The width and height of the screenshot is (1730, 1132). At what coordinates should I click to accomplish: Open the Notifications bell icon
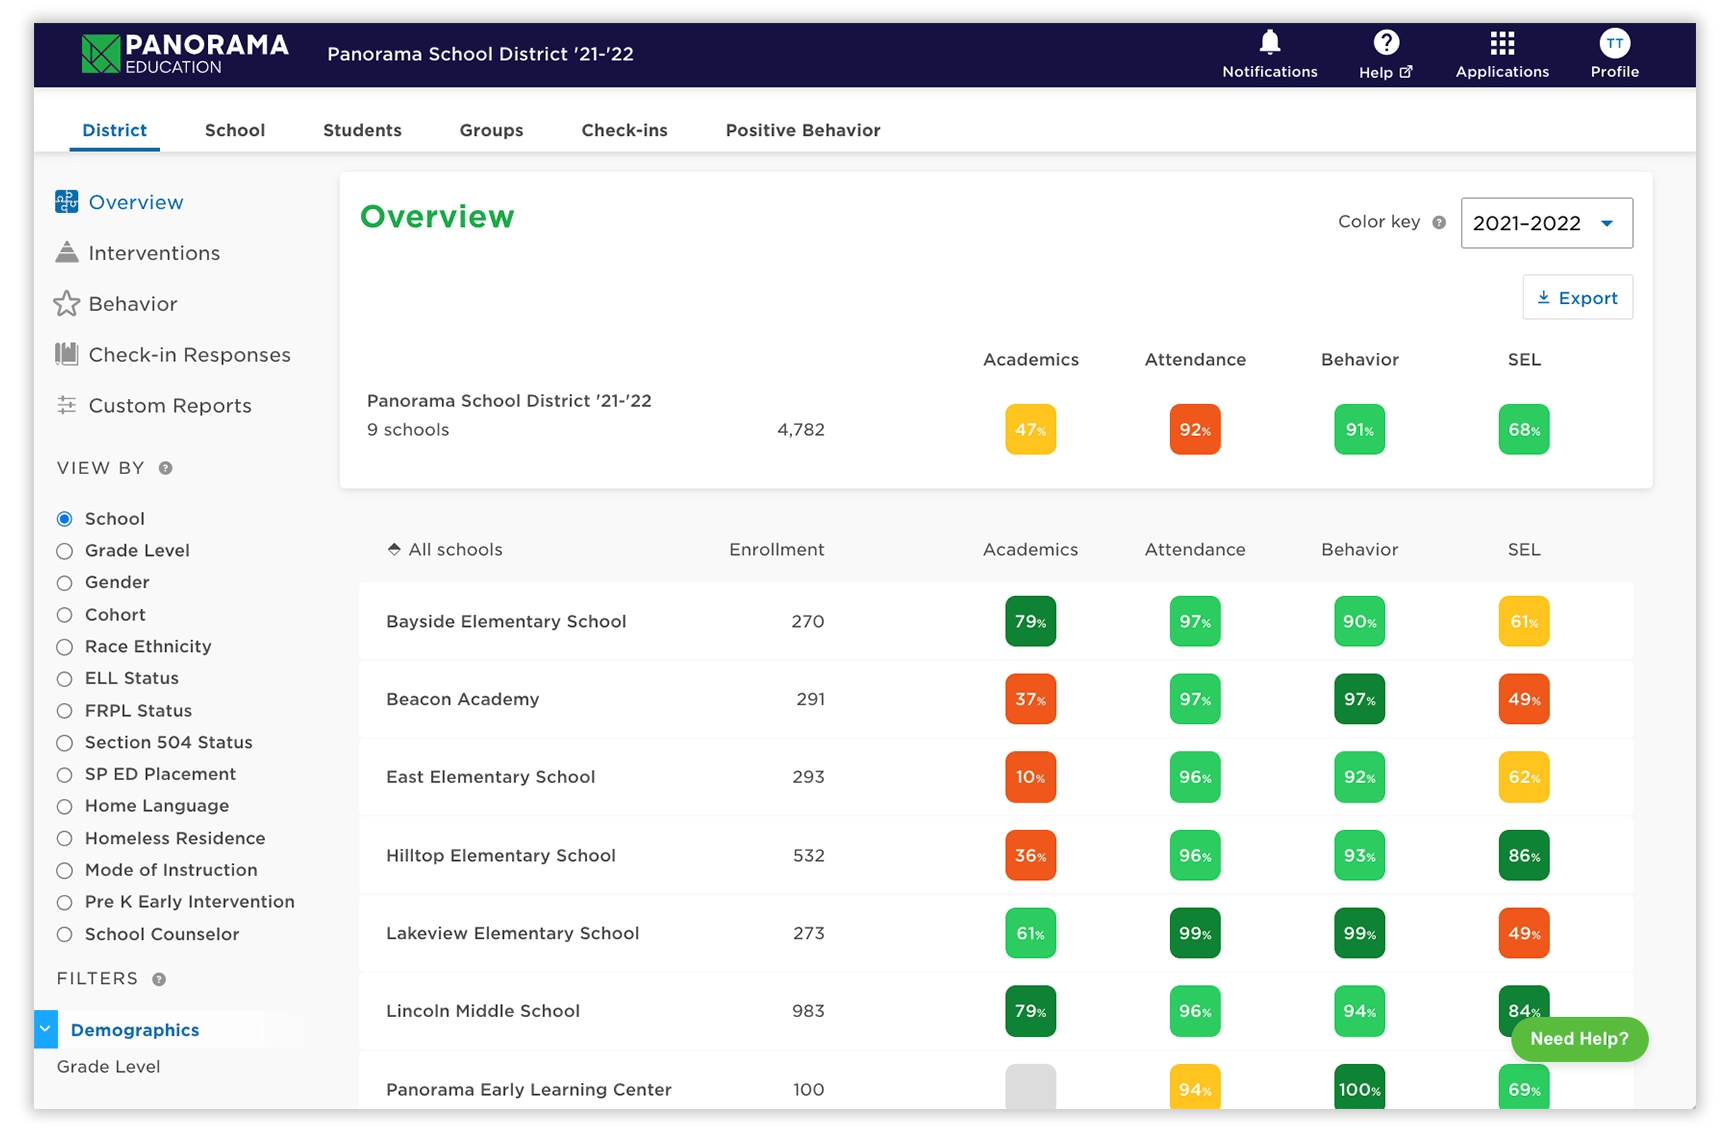coord(1269,43)
